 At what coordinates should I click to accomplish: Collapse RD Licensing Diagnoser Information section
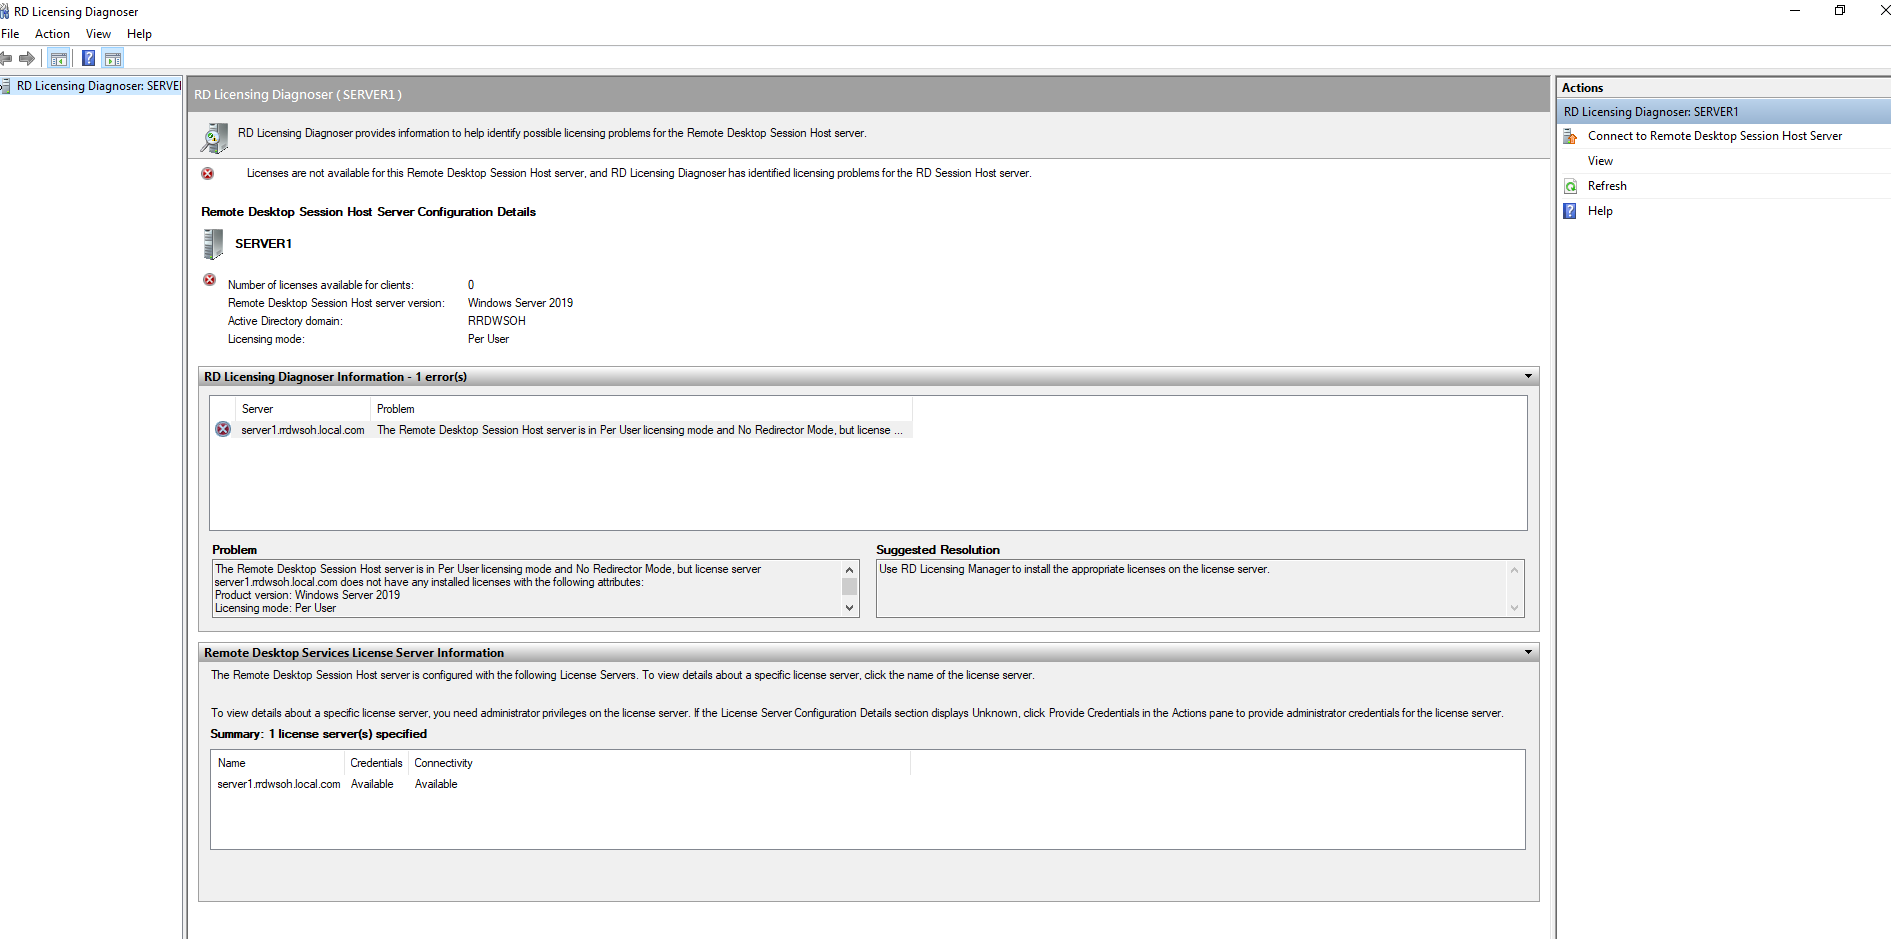[x=1527, y=377]
